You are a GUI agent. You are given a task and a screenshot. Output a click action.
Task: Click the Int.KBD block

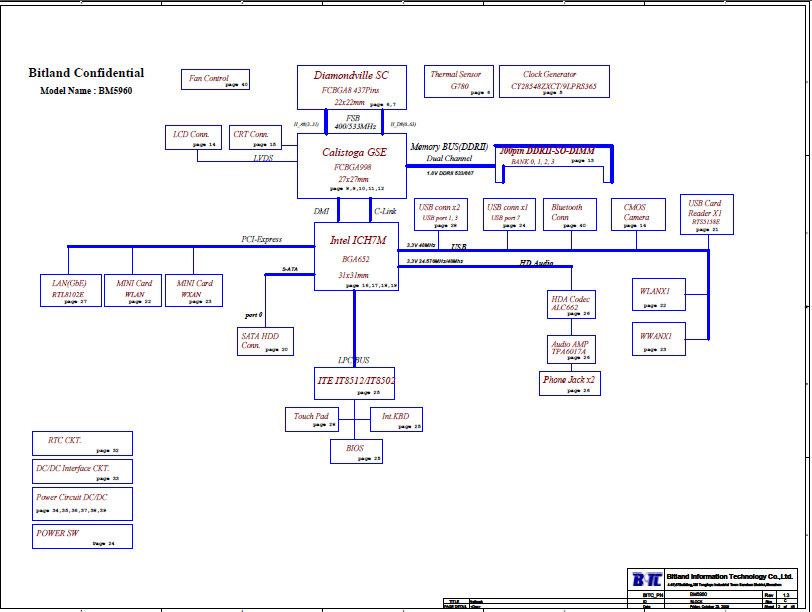click(396, 419)
